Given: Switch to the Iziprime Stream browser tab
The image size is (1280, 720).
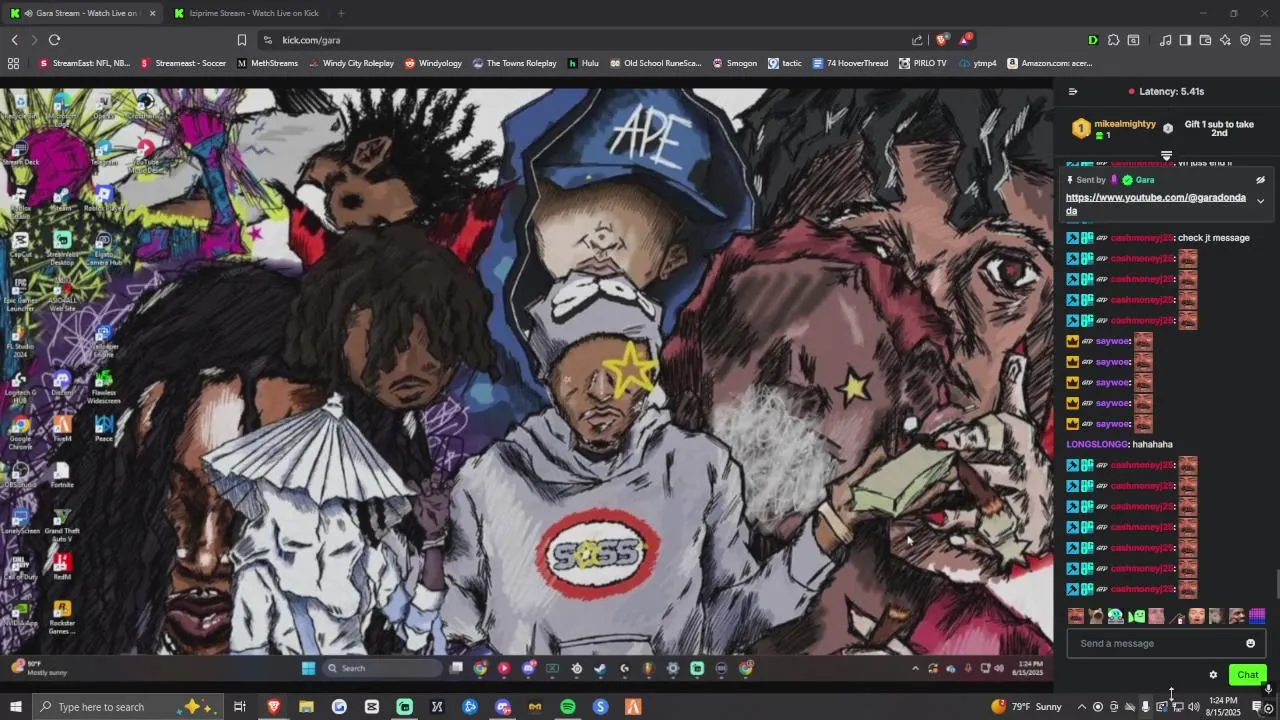Looking at the screenshot, I should click(247, 13).
